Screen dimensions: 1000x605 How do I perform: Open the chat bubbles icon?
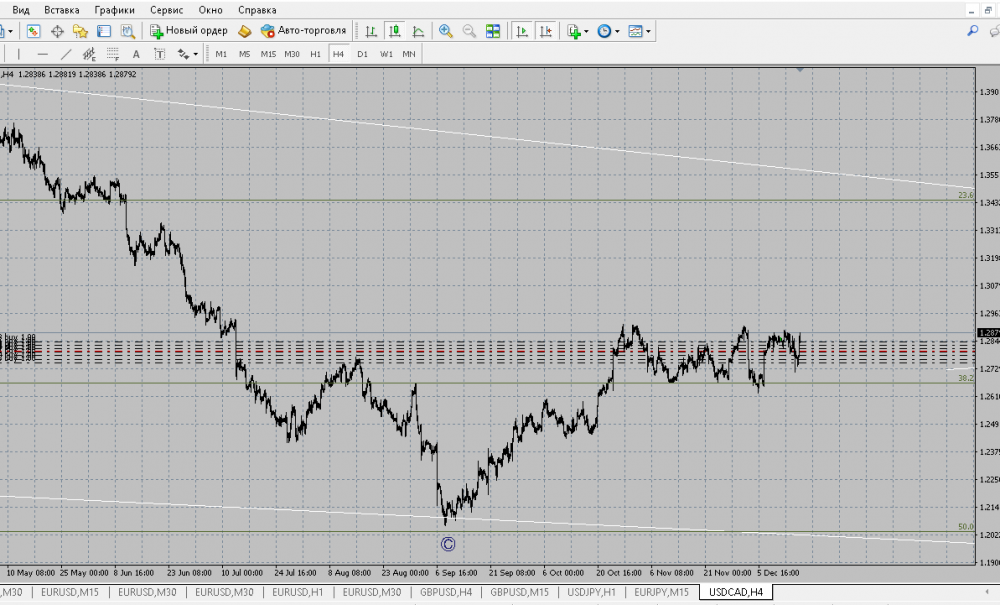click(994, 31)
